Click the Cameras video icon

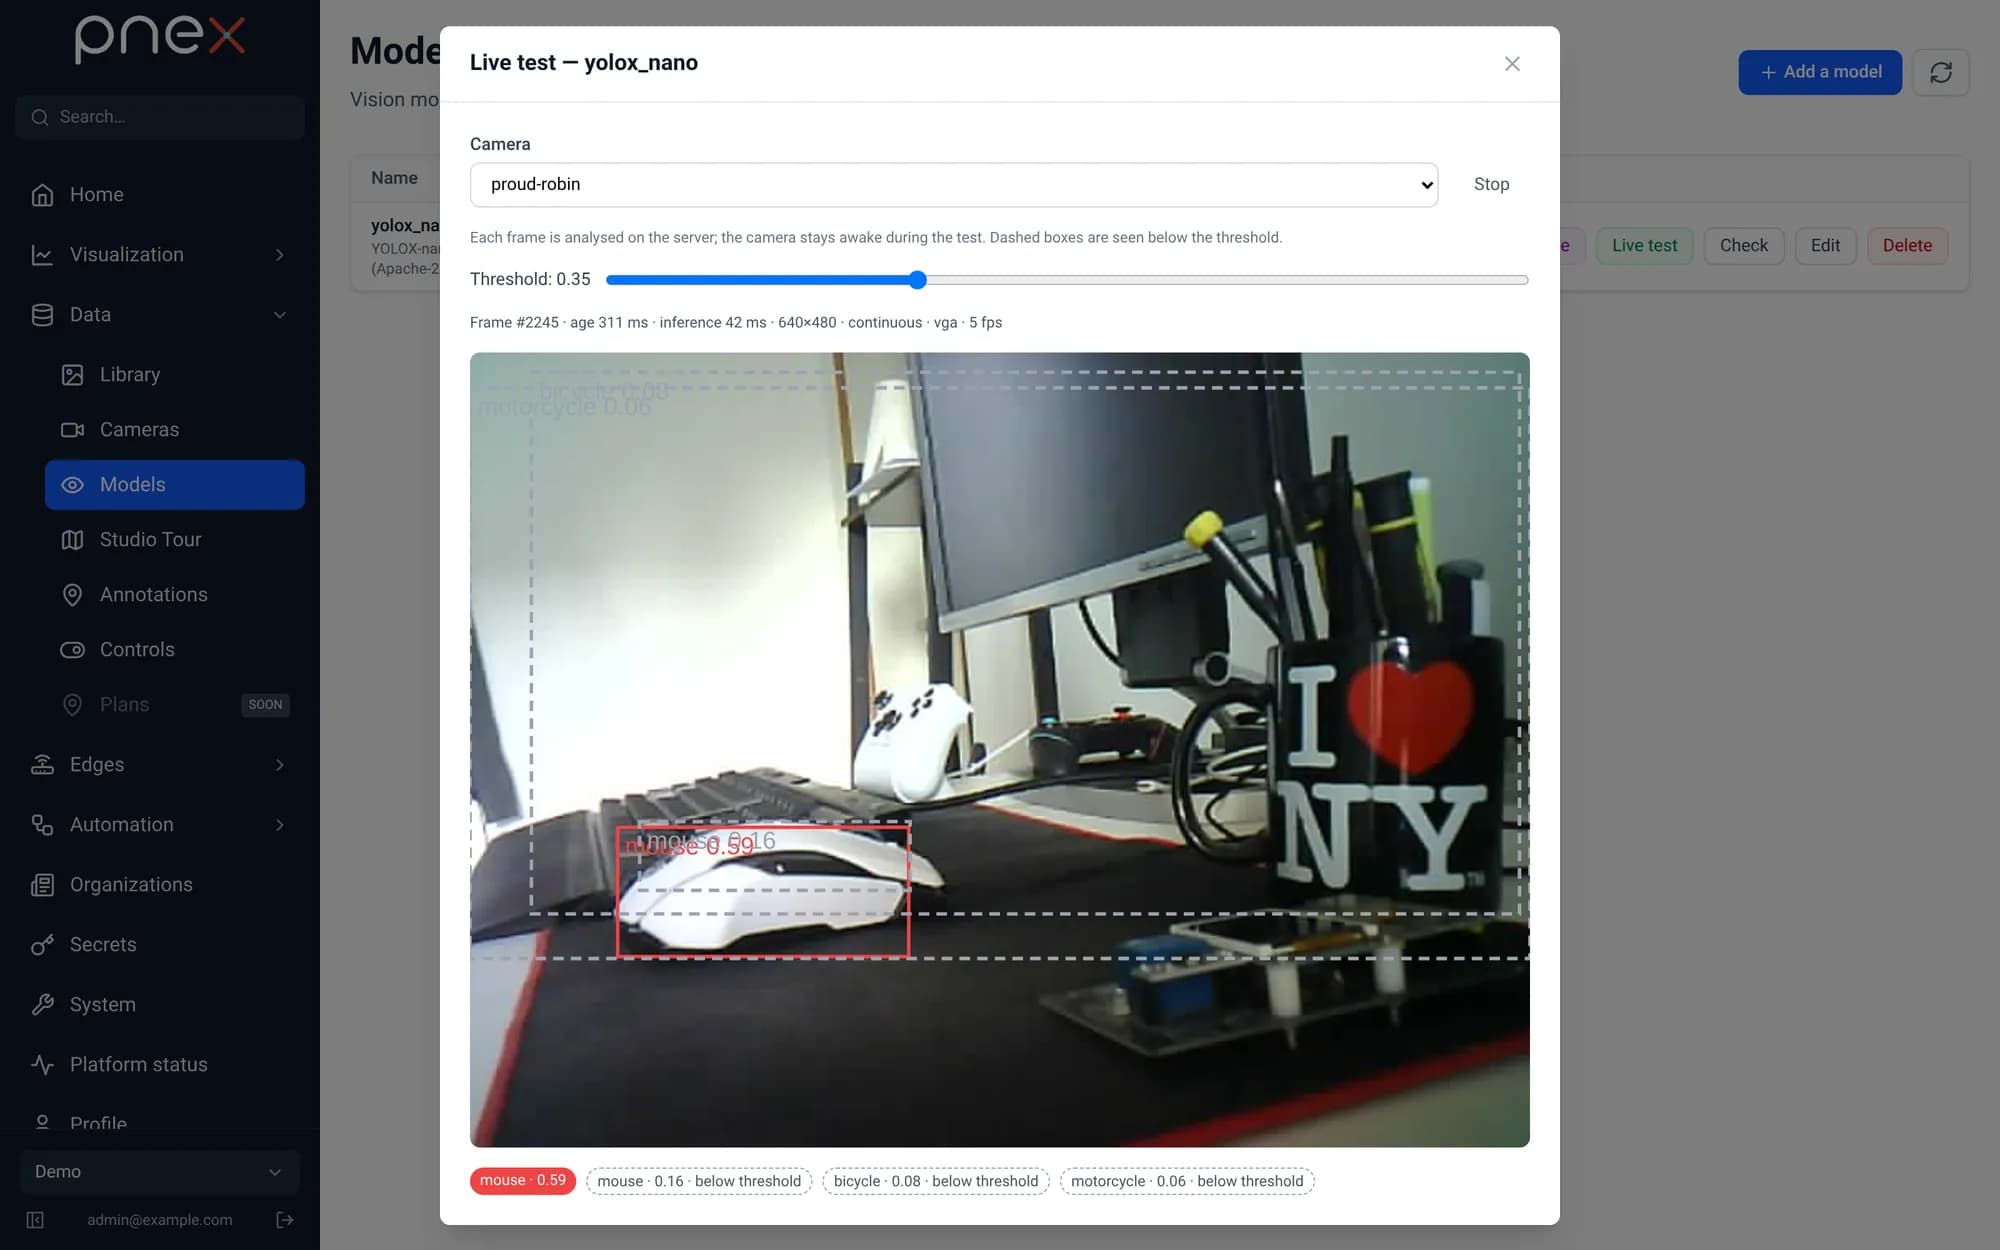72,430
